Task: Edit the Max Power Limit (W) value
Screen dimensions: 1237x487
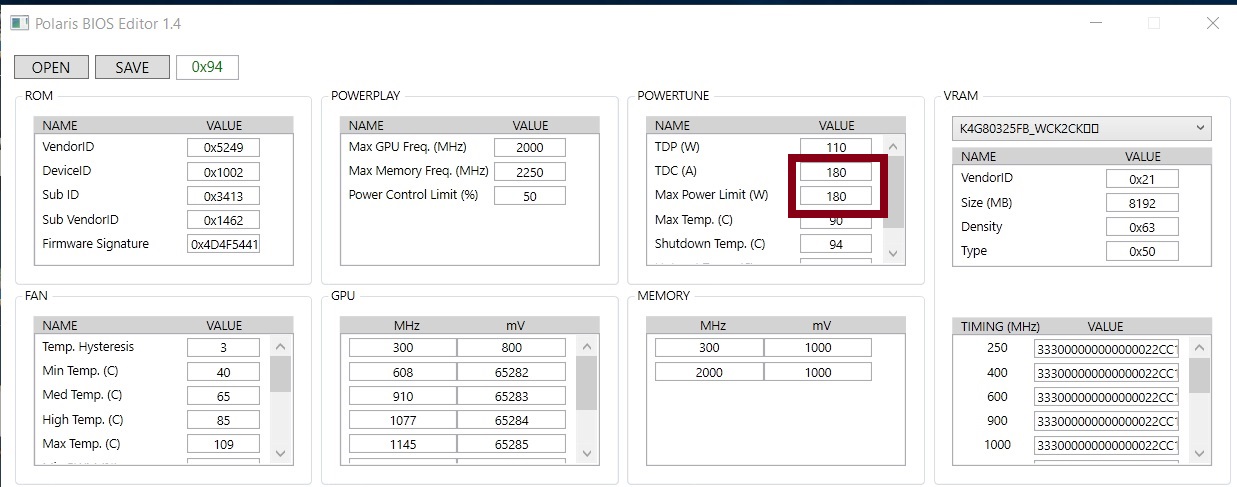Action: click(x=836, y=196)
